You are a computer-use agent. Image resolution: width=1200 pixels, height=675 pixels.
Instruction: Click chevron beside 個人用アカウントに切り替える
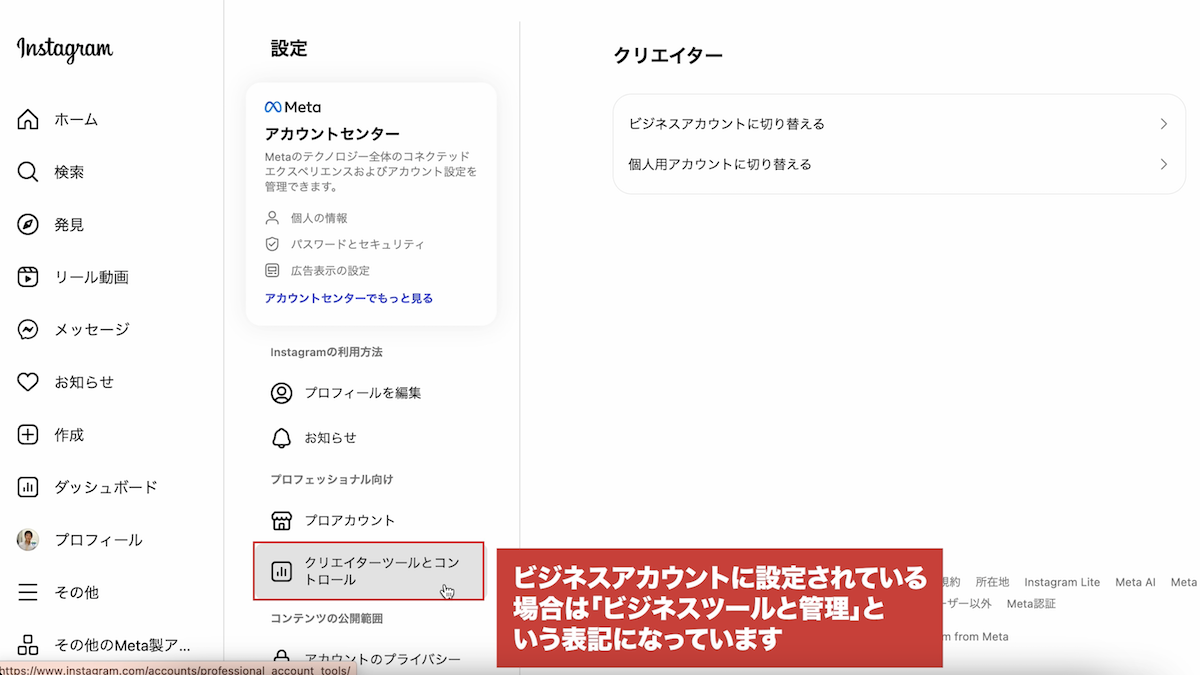coord(1163,164)
